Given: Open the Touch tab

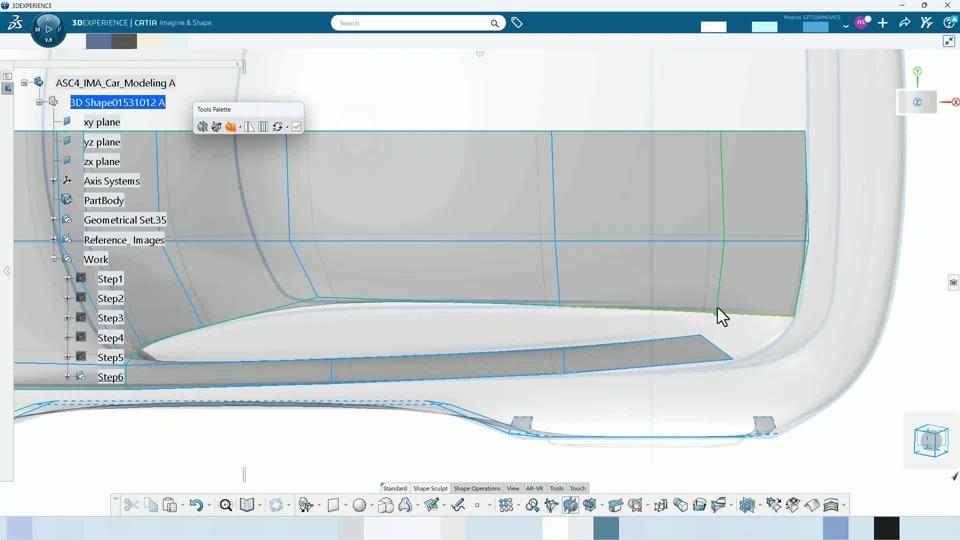Looking at the screenshot, I should coord(578,489).
